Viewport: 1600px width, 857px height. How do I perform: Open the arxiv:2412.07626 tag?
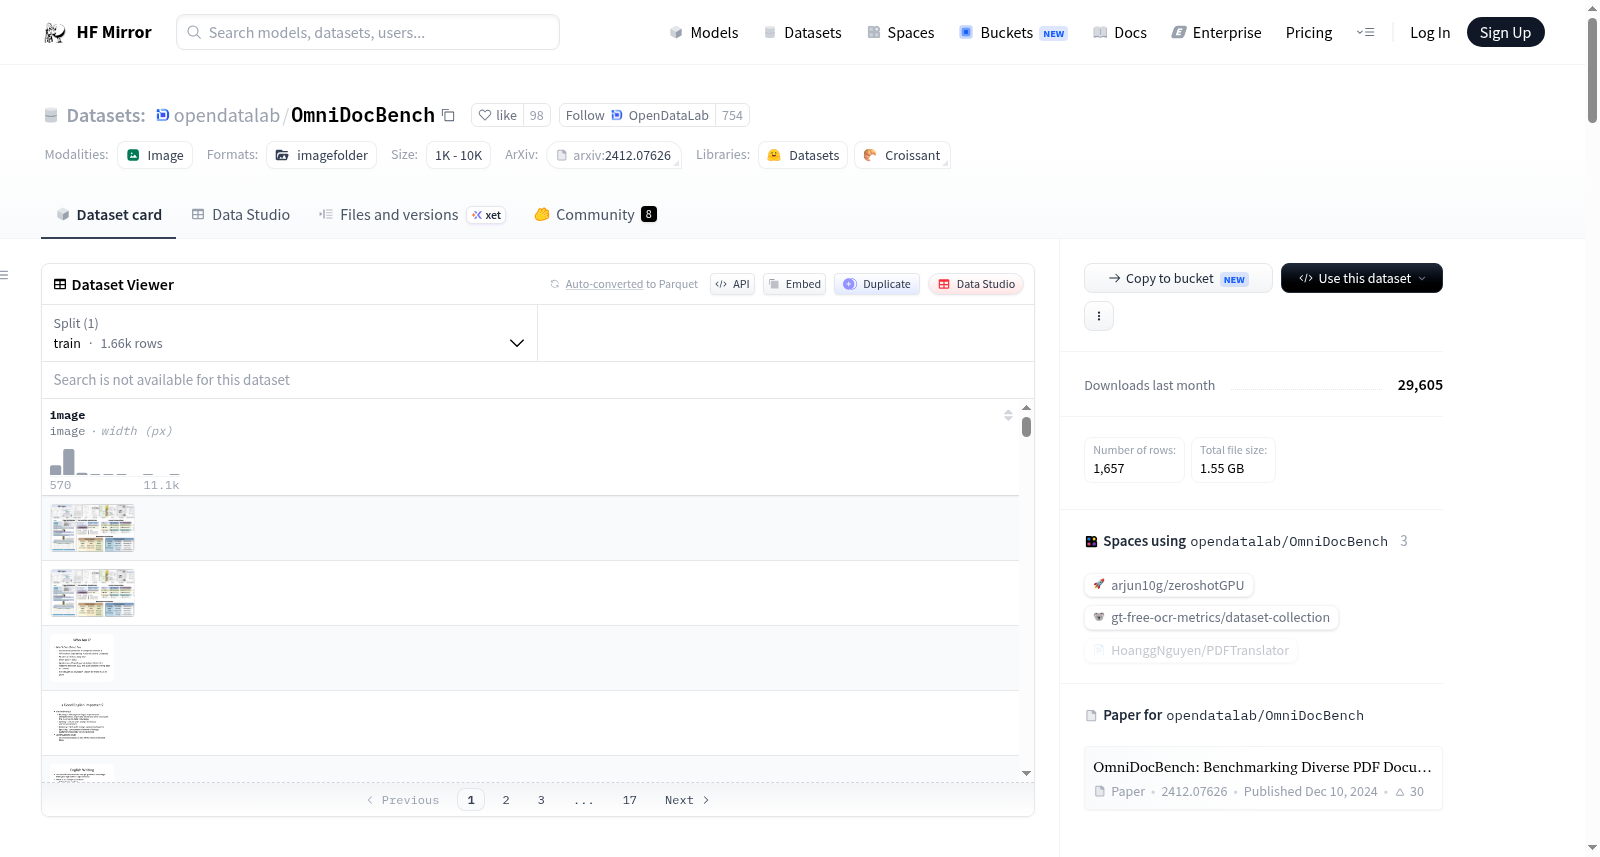(613, 156)
